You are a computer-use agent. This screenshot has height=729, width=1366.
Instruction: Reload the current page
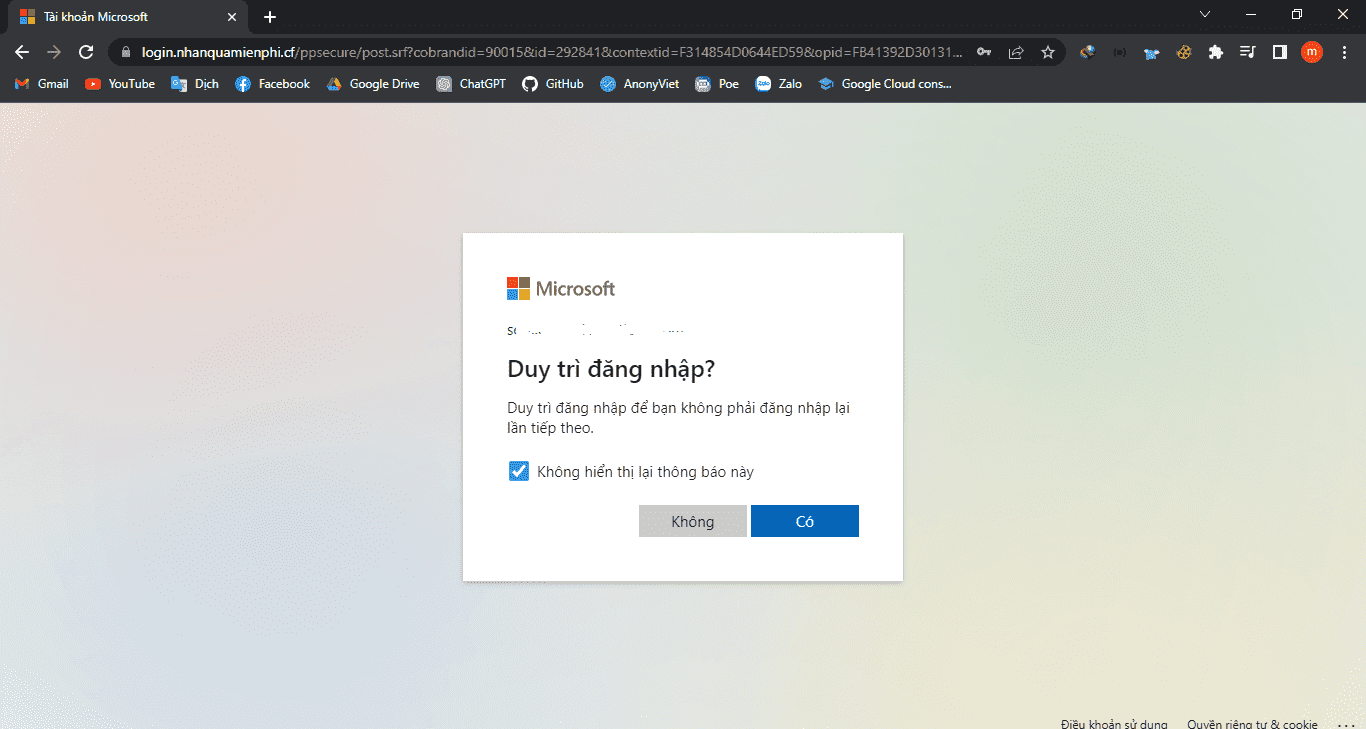[x=86, y=52]
